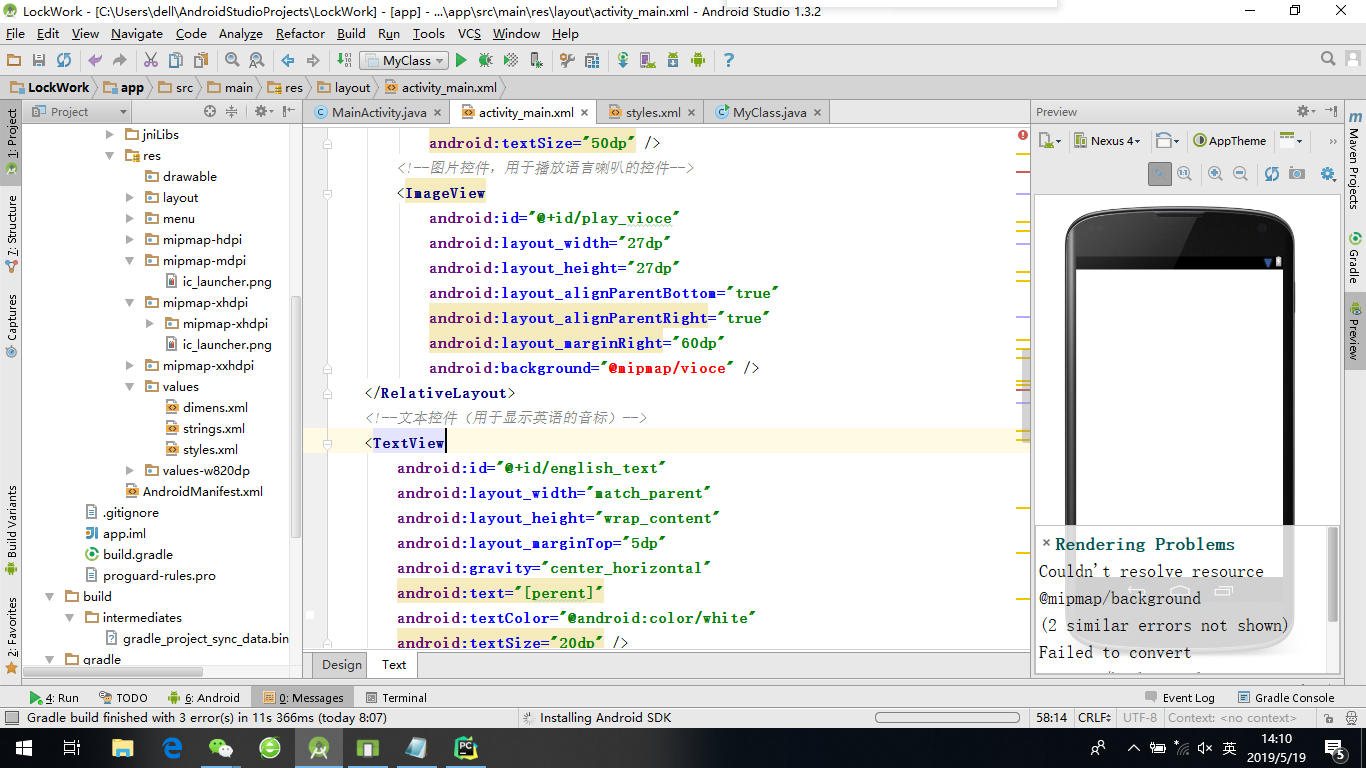Toggle the Favorites tool window
Viewport: 1366px width, 768px height.
point(12,634)
